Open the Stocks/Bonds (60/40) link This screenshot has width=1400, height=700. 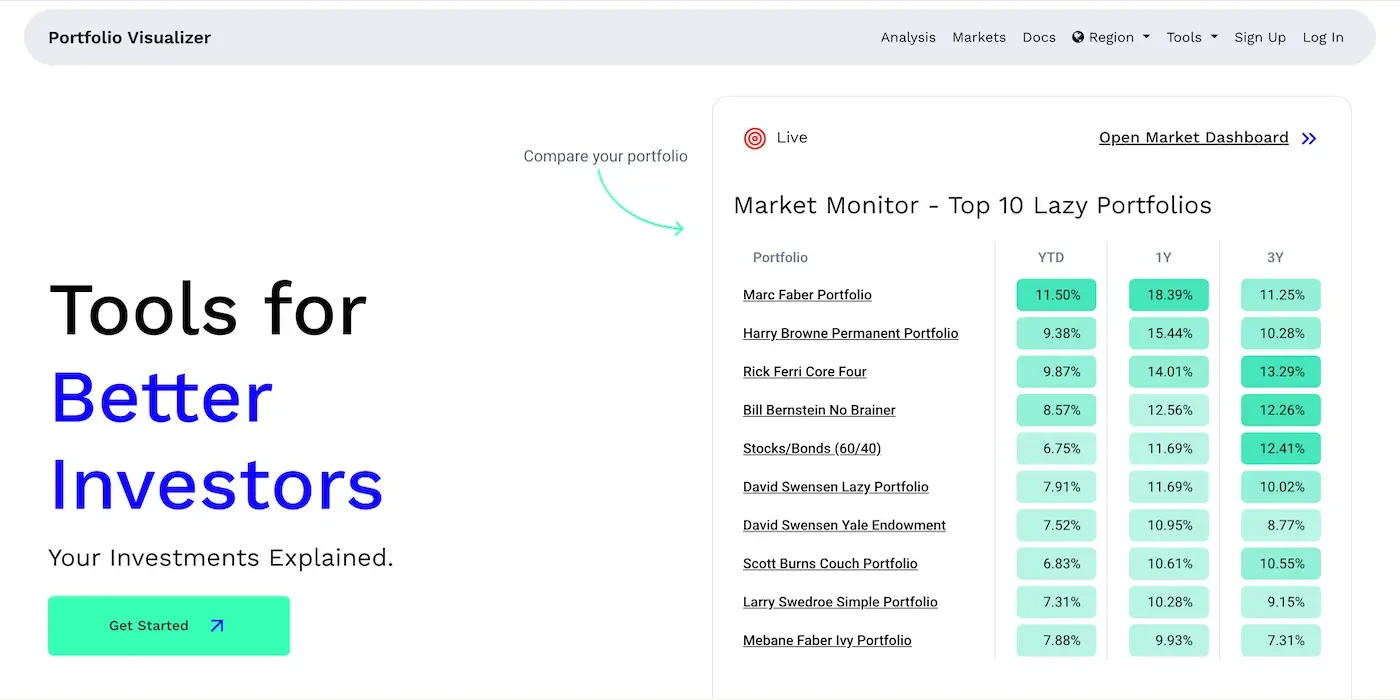click(812, 449)
